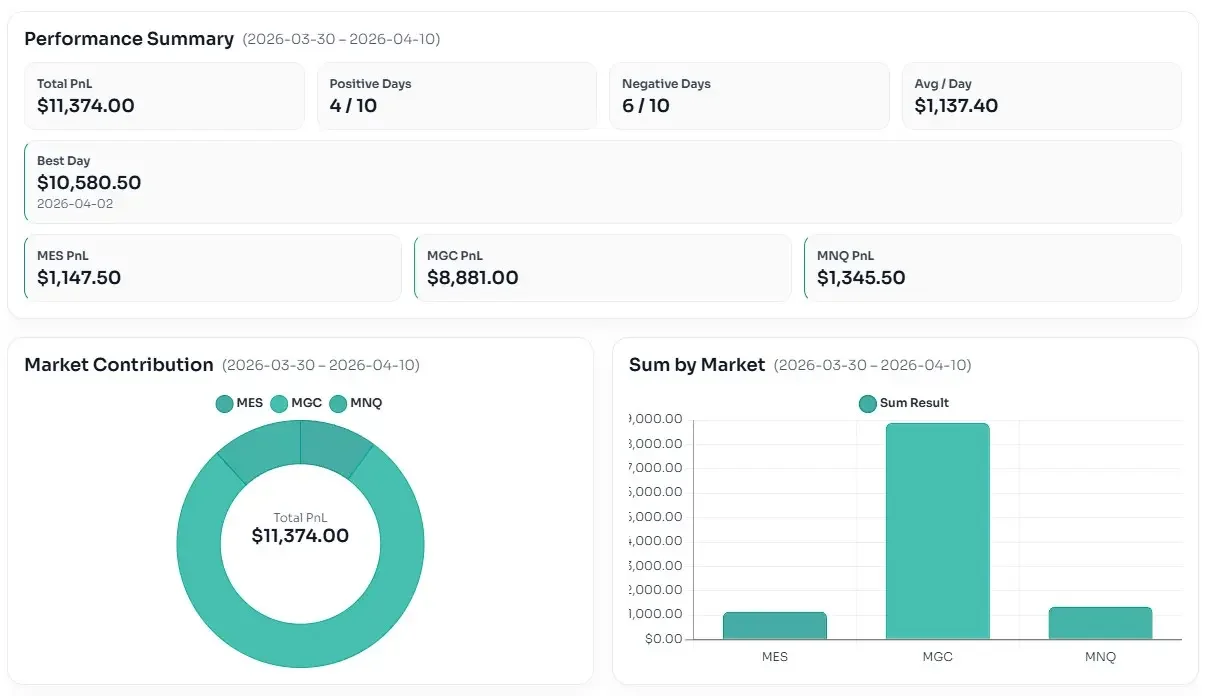The height and width of the screenshot is (696, 1210).
Task: Click the MES PnL $1,147.50 card
Action: (x=212, y=268)
